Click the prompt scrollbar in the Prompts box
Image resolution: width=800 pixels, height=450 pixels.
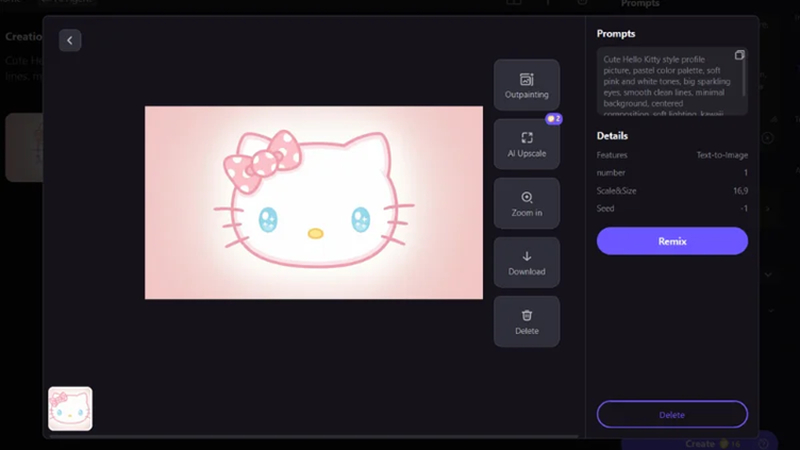(744, 77)
